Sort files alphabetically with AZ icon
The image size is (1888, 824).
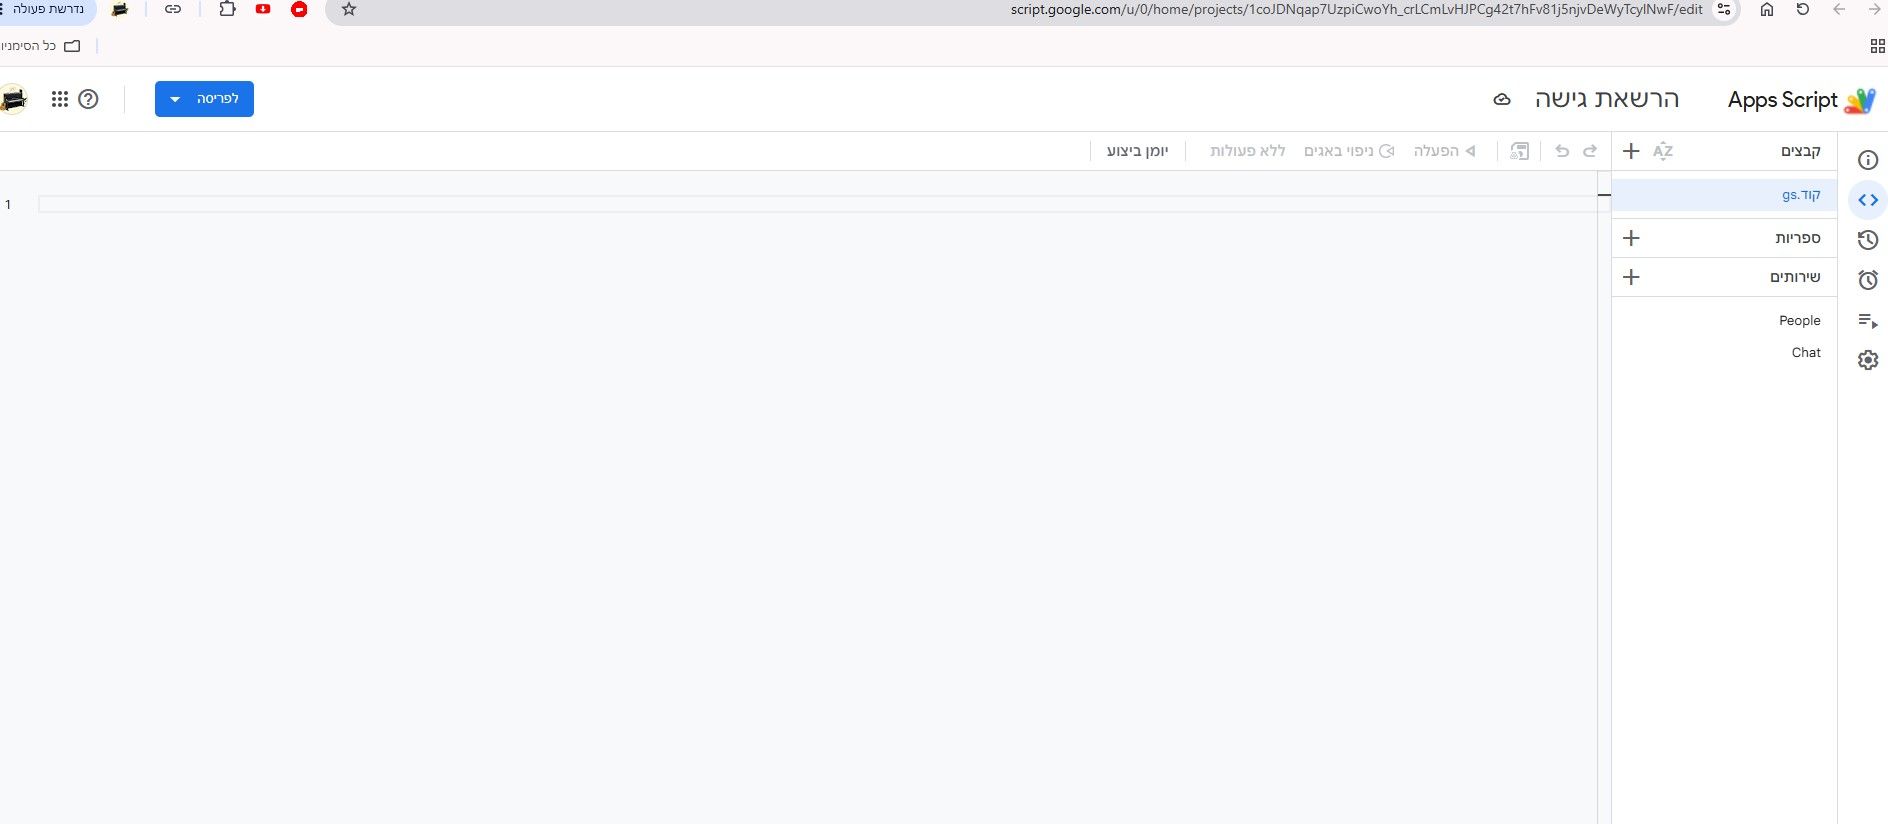coord(1663,151)
